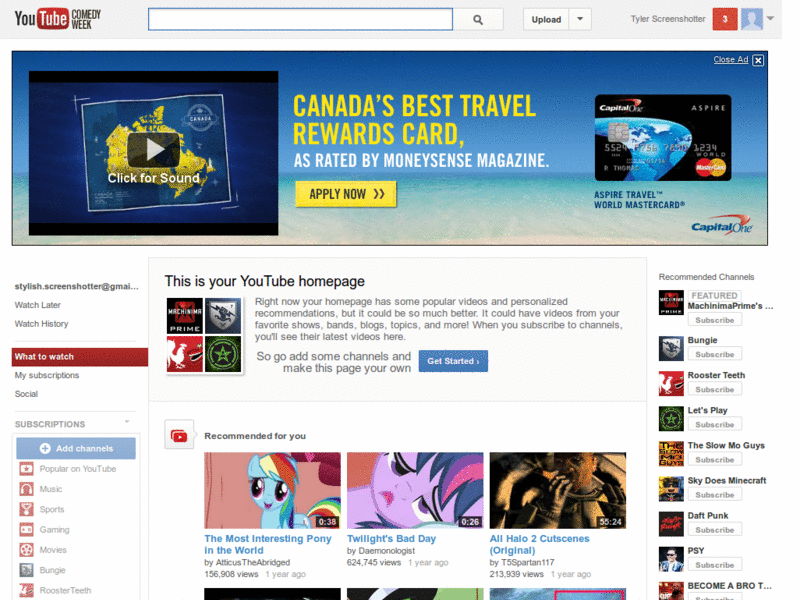Click into the search input field
800x600 pixels.
(300, 19)
